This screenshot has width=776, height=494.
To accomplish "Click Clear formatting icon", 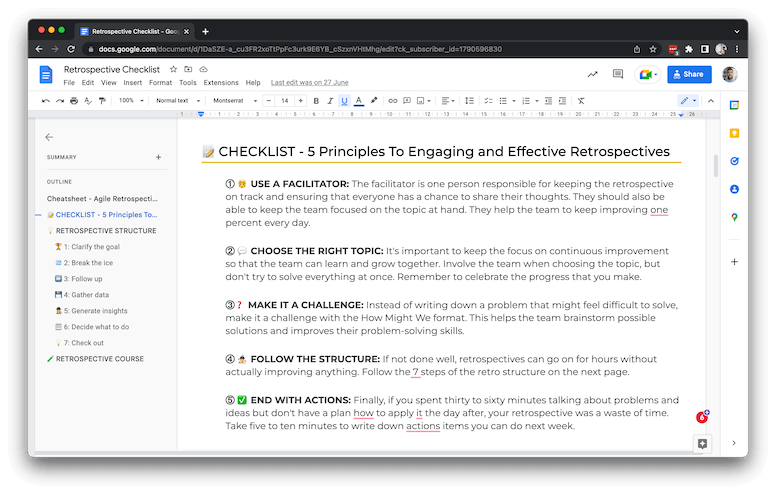I will pyautogui.click(x=581, y=101).
